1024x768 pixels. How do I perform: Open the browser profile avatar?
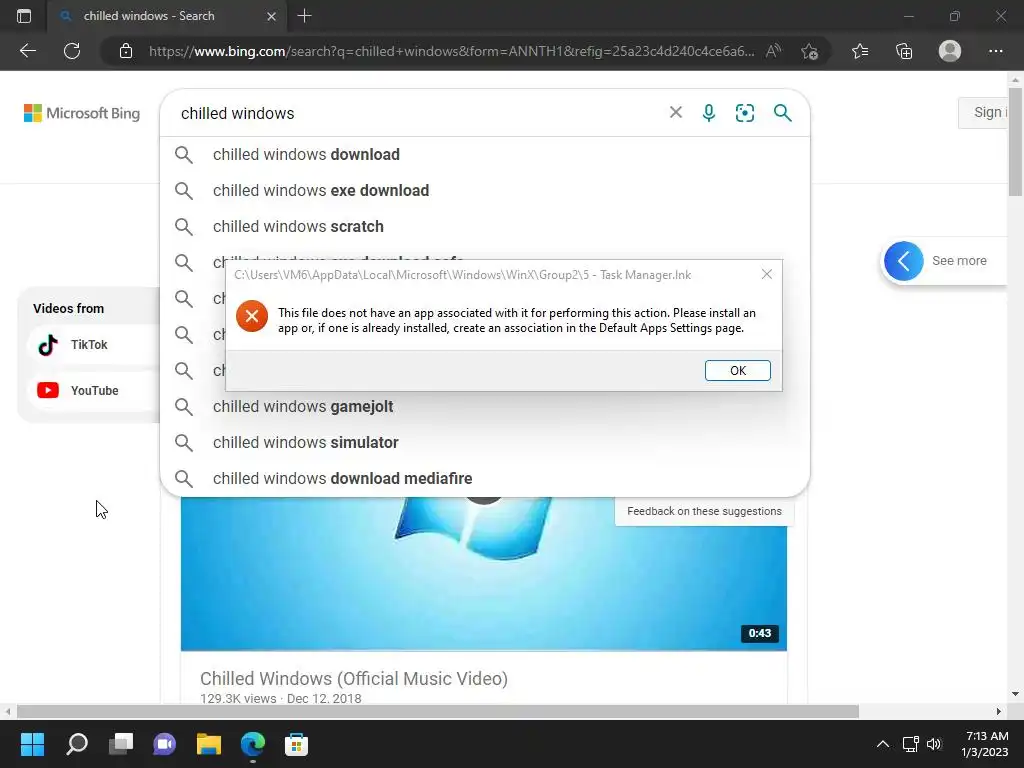click(950, 51)
